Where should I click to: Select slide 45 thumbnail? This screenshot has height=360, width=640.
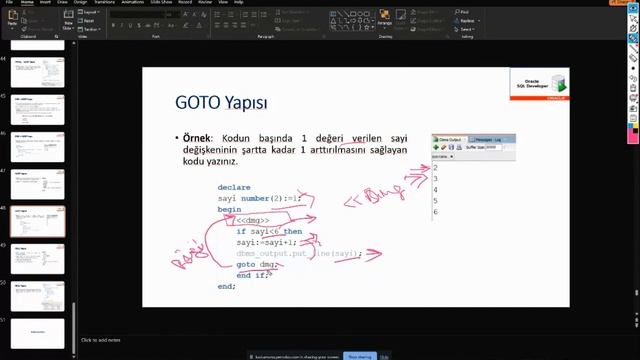pos(38,110)
